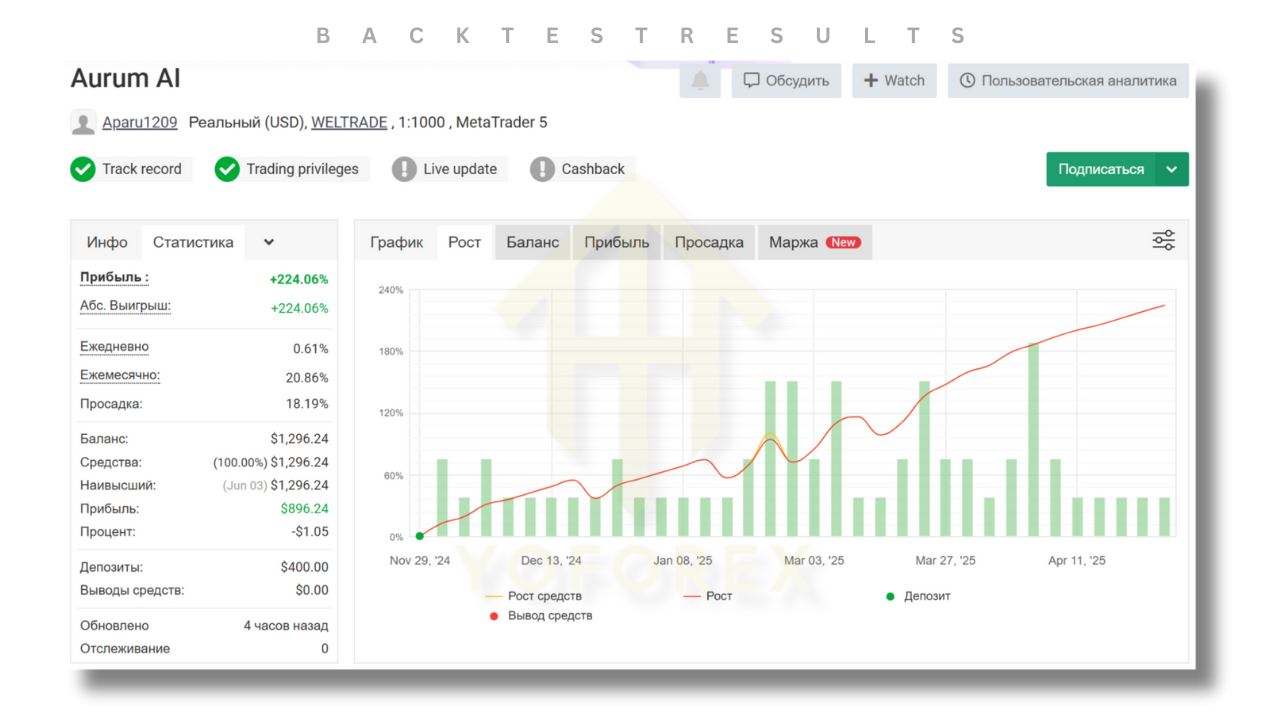
Task: Open the Просадка tab
Action: pyautogui.click(x=709, y=242)
